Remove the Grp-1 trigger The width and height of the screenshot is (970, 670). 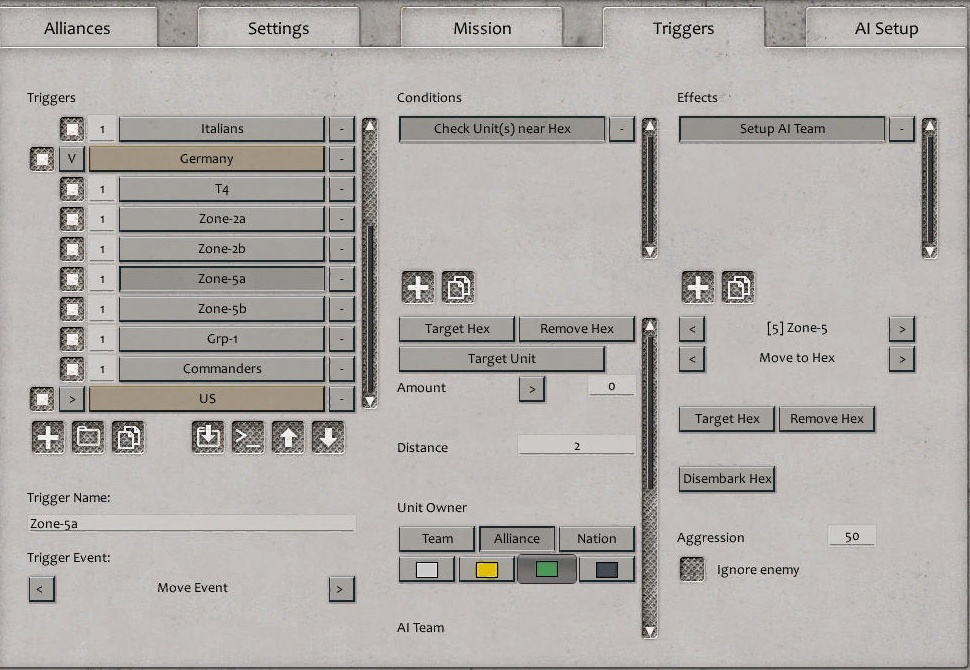point(341,339)
